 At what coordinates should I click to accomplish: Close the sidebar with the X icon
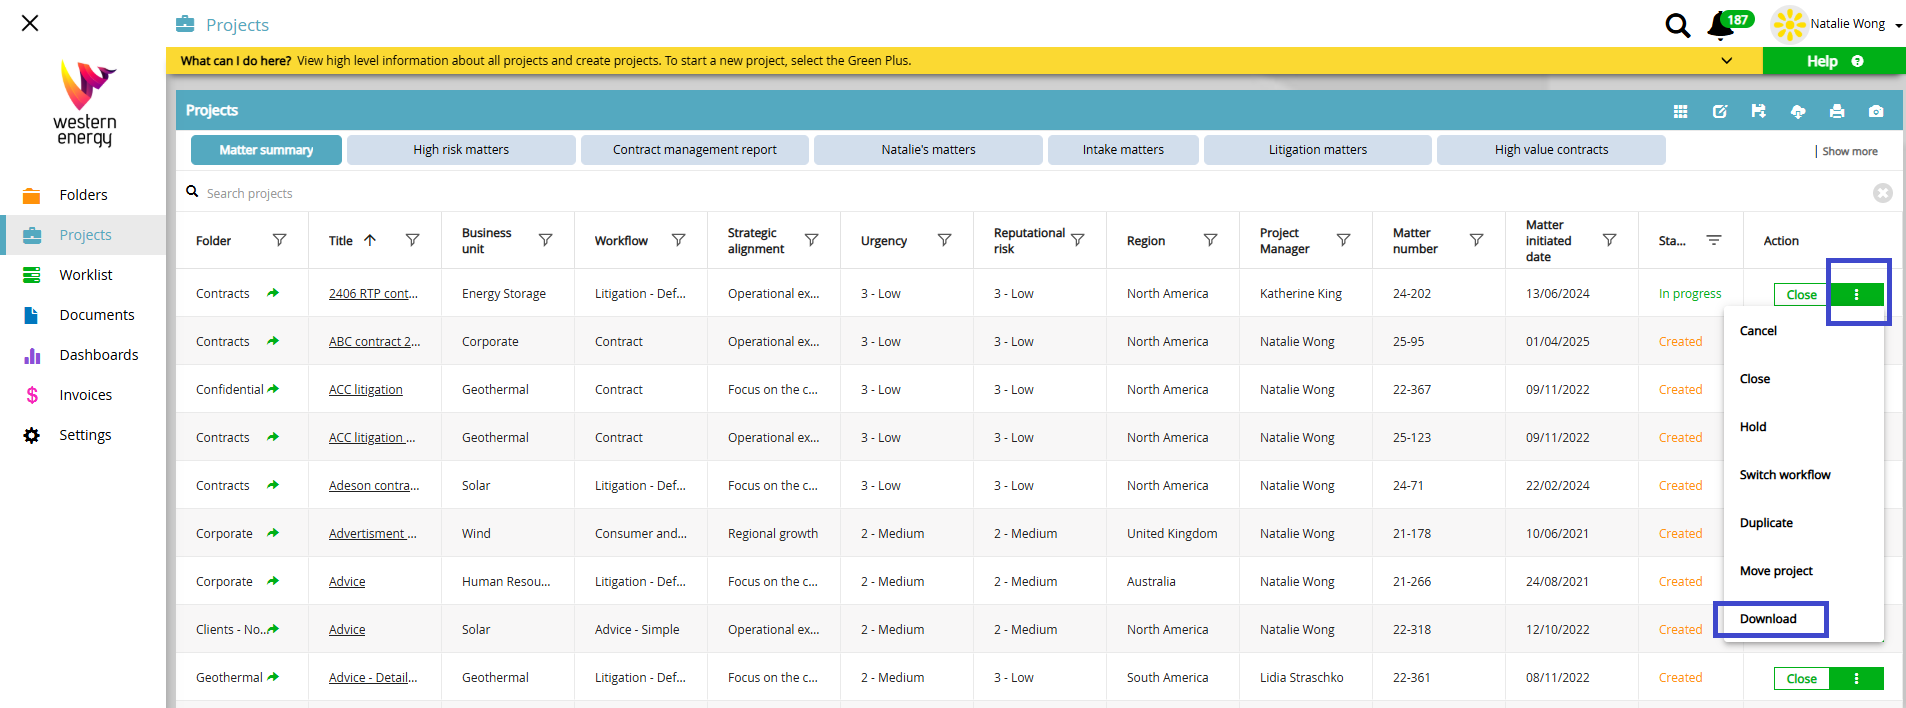click(30, 23)
